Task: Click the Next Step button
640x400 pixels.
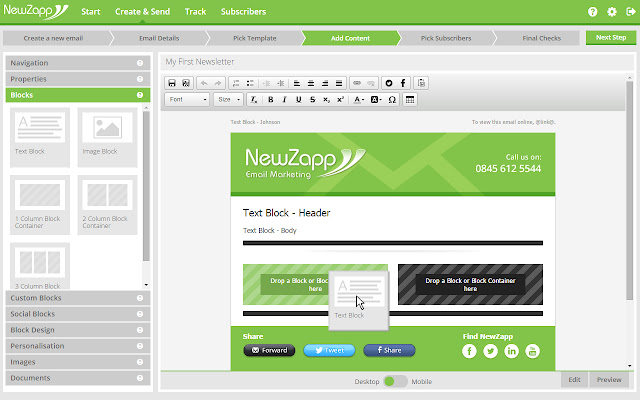Action: [x=611, y=38]
